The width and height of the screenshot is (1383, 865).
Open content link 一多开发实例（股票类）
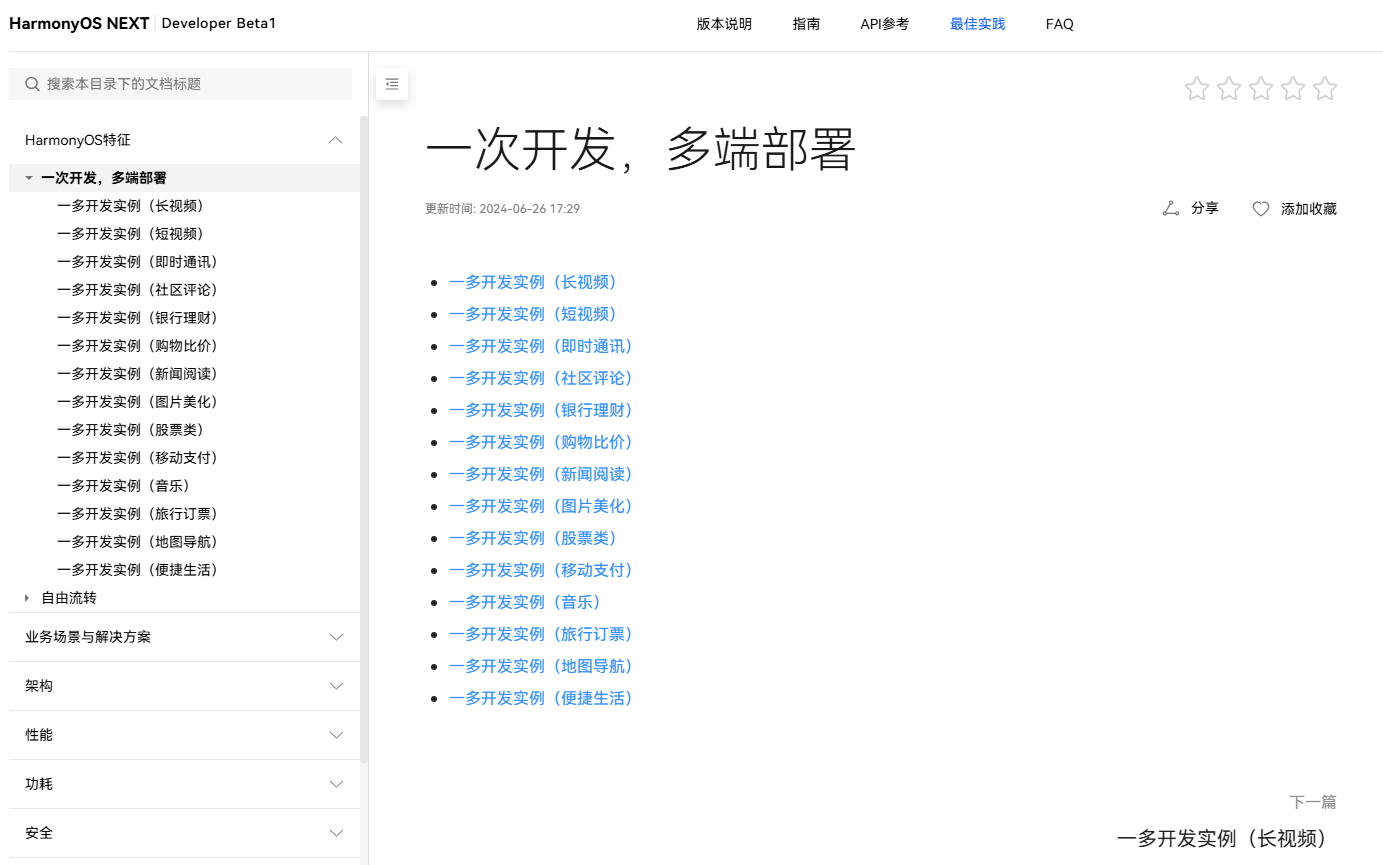click(x=536, y=538)
